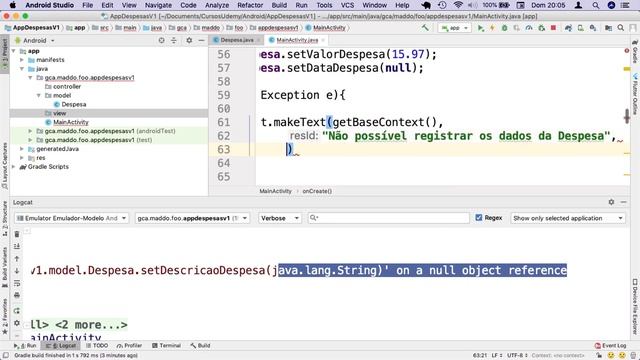Click Scroll to the end logcat icon

pyautogui.click(x=17, y=246)
